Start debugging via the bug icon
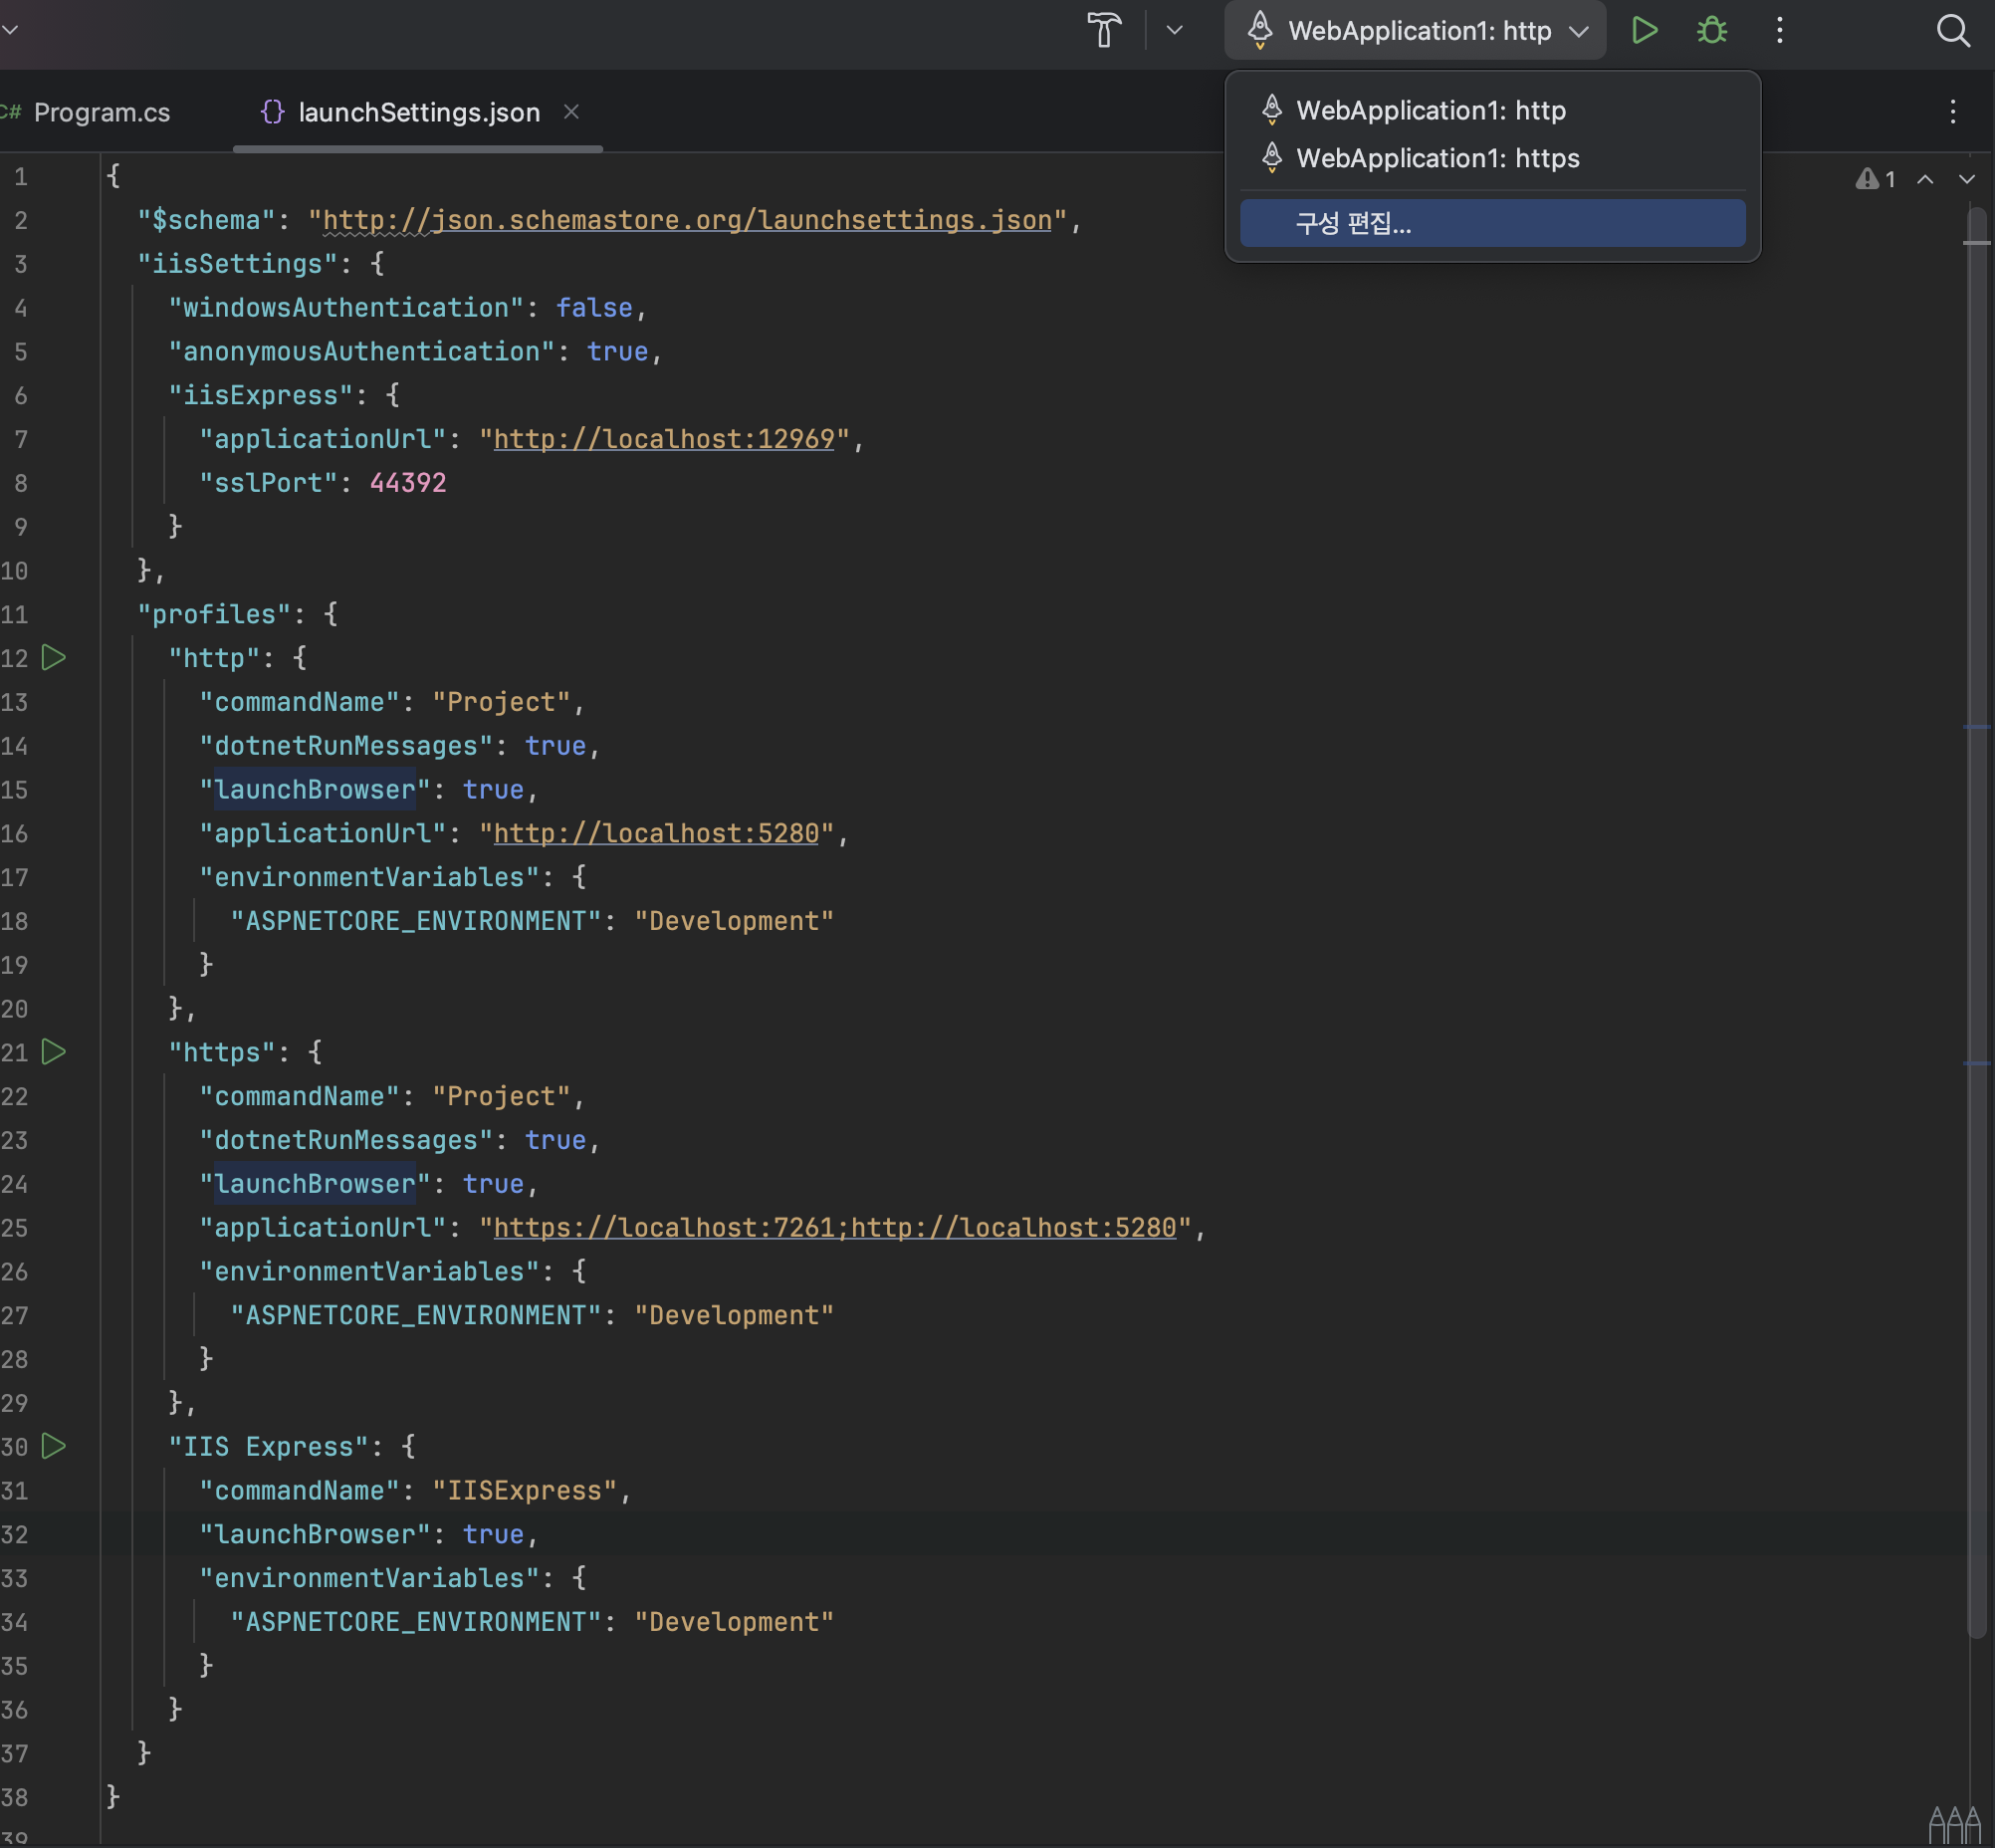The width and height of the screenshot is (1995, 1848). coord(1711,30)
